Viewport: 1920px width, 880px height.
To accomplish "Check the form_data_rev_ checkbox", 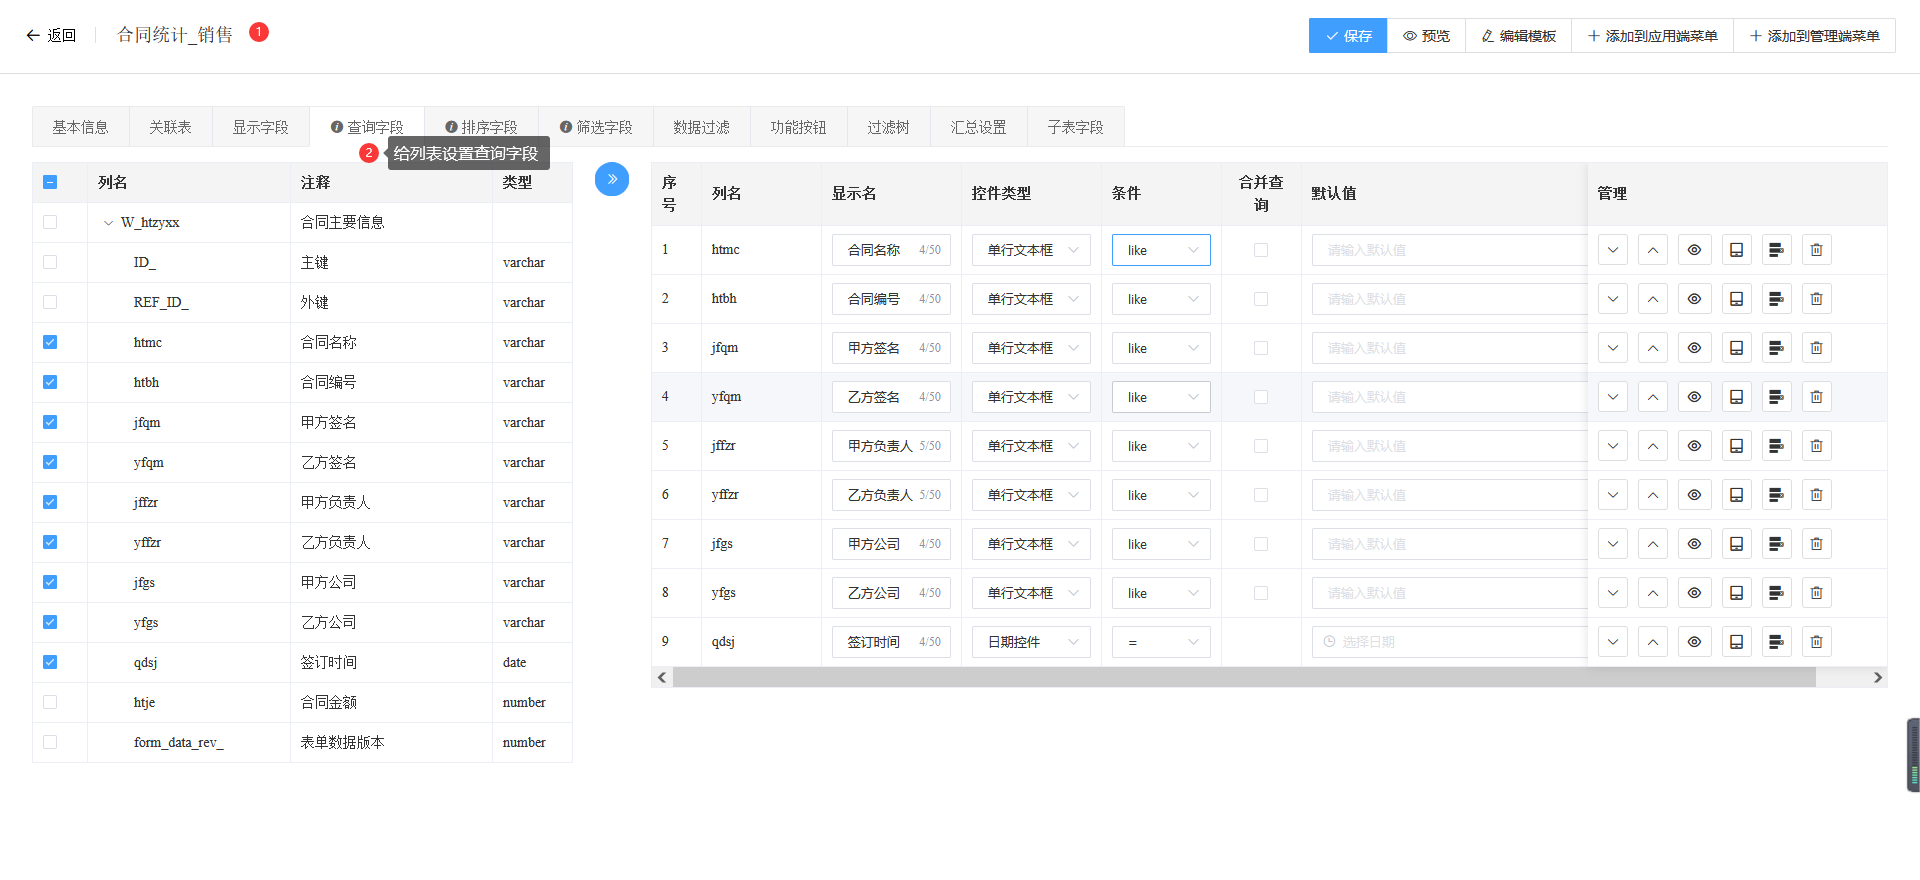I will click(x=50, y=742).
